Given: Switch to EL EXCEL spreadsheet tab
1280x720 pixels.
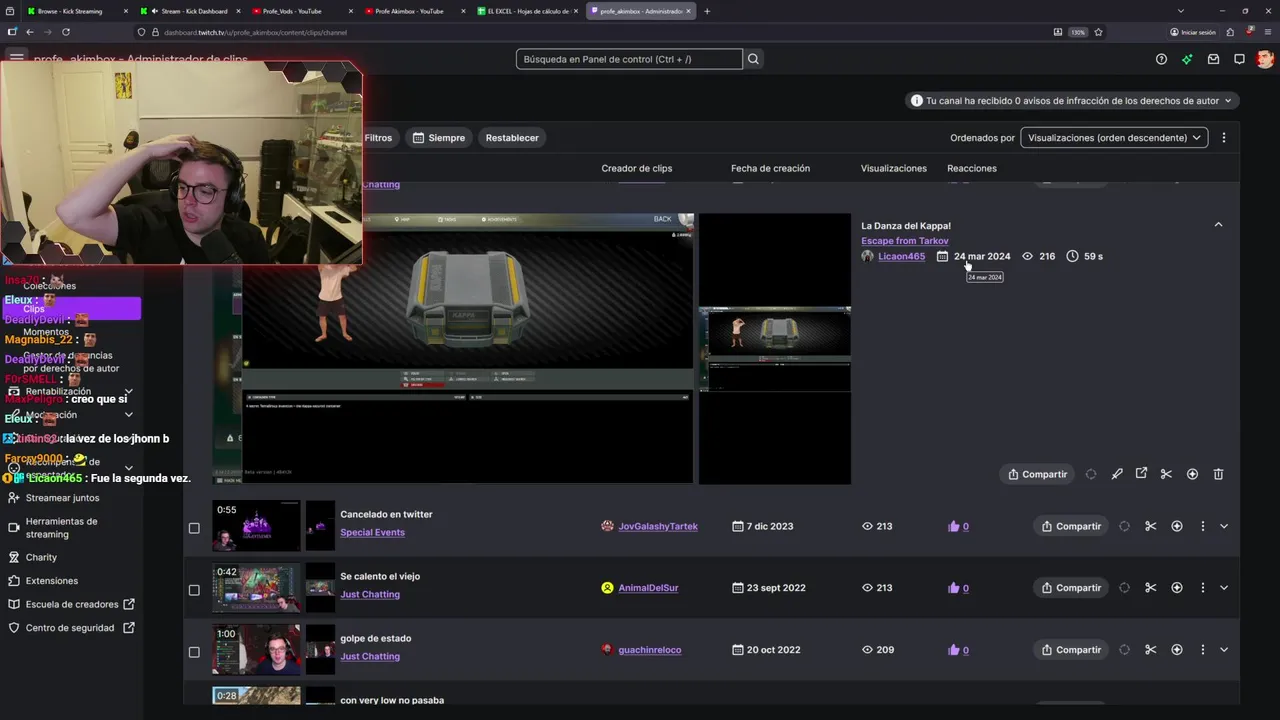Looking at the screenshot, I should 528,11.
